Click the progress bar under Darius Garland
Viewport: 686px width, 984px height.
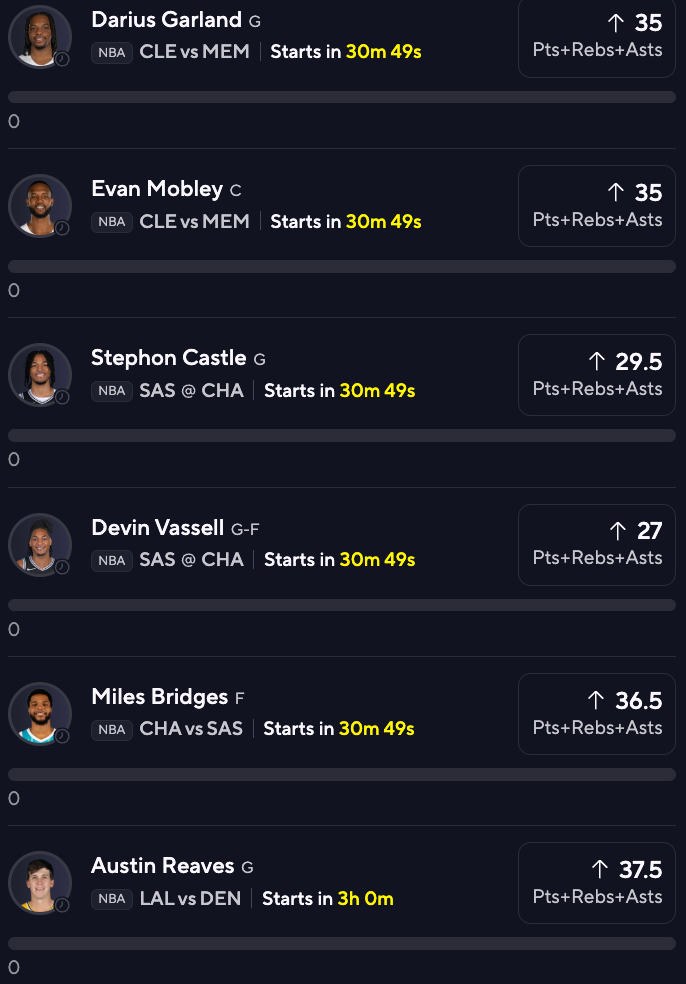[x=342, y=97]
